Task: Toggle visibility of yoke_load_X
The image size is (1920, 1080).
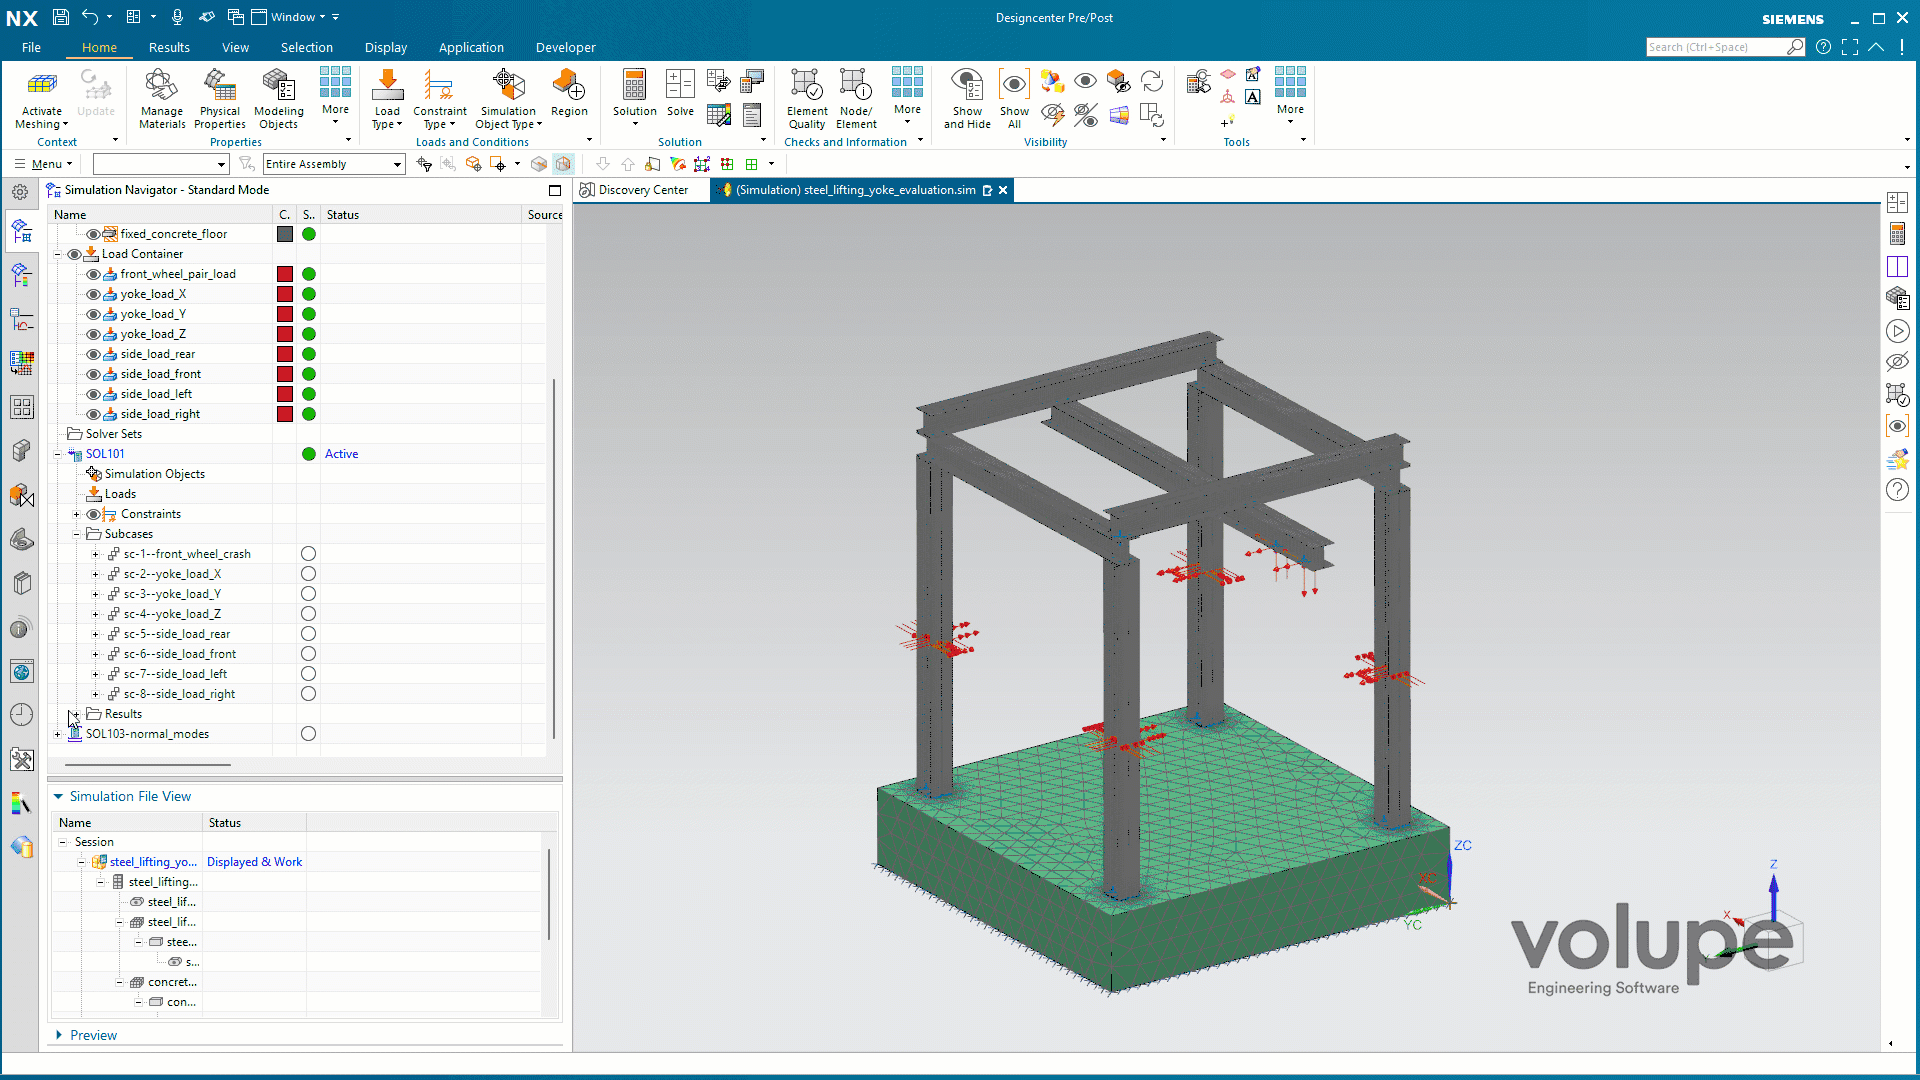Action: 93,294
